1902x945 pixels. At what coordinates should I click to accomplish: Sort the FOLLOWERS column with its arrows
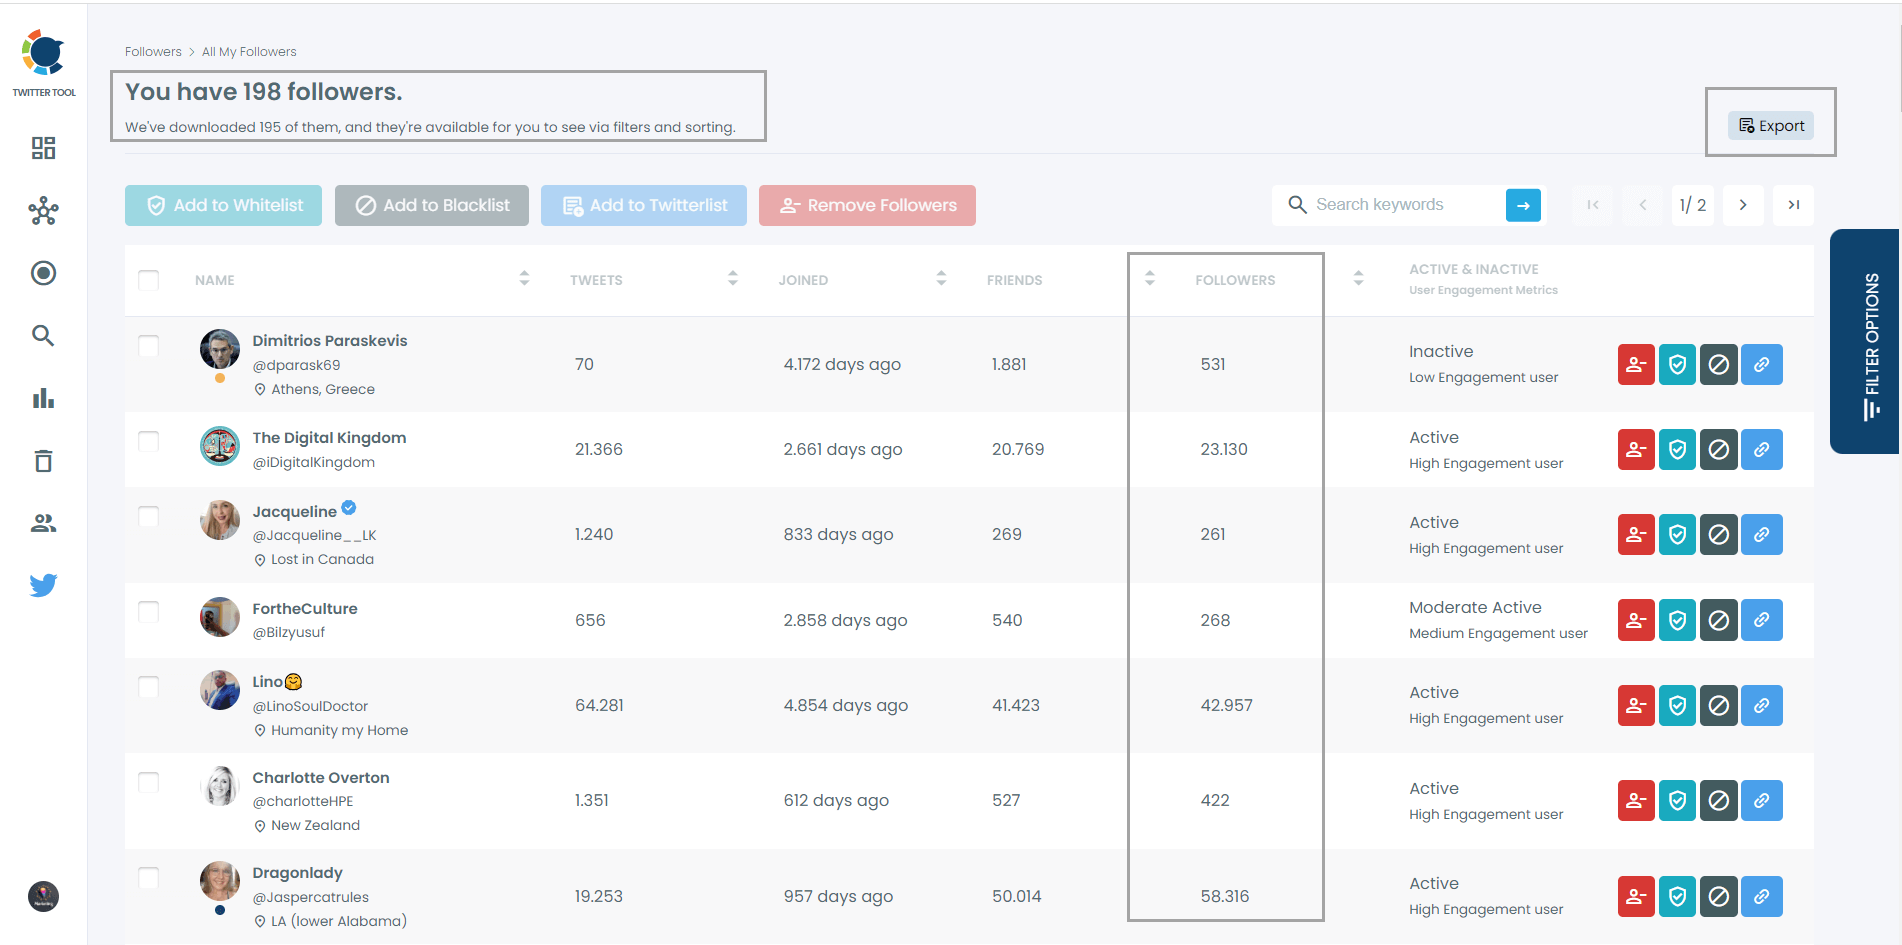pyautogui.click(x=1150, y=280)
